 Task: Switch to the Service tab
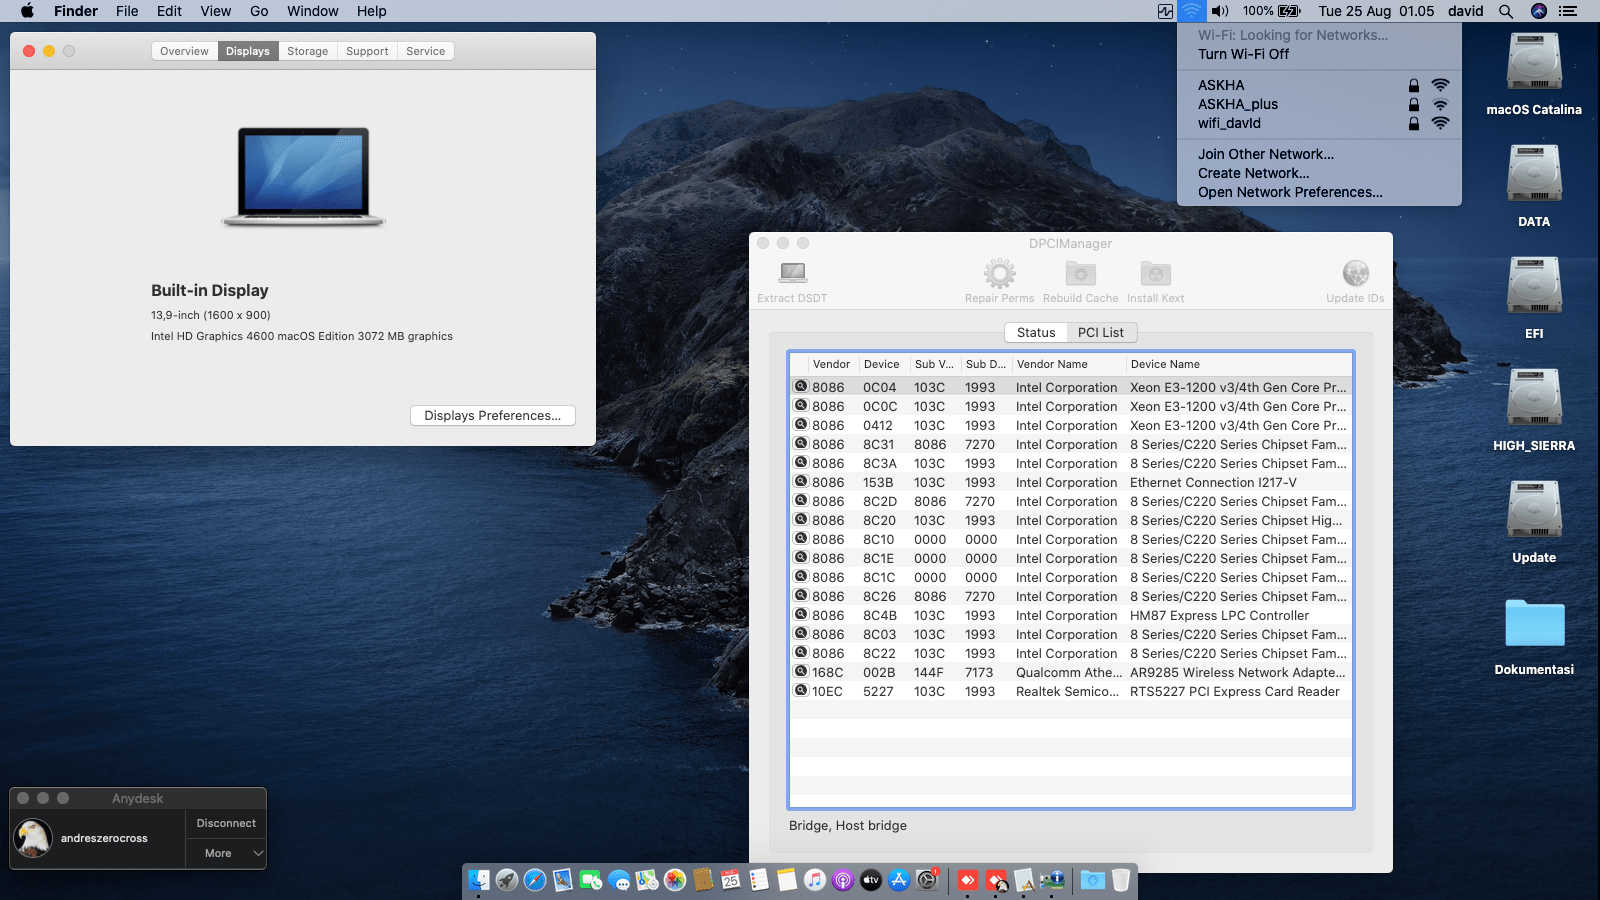click(x=426, y=51)
